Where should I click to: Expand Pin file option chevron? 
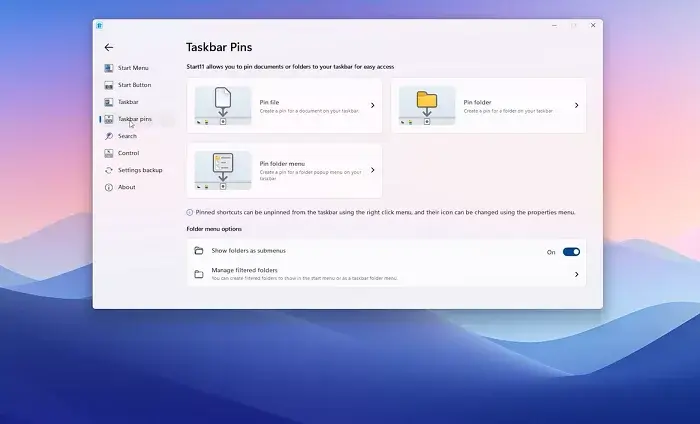(x=373, y=105)
